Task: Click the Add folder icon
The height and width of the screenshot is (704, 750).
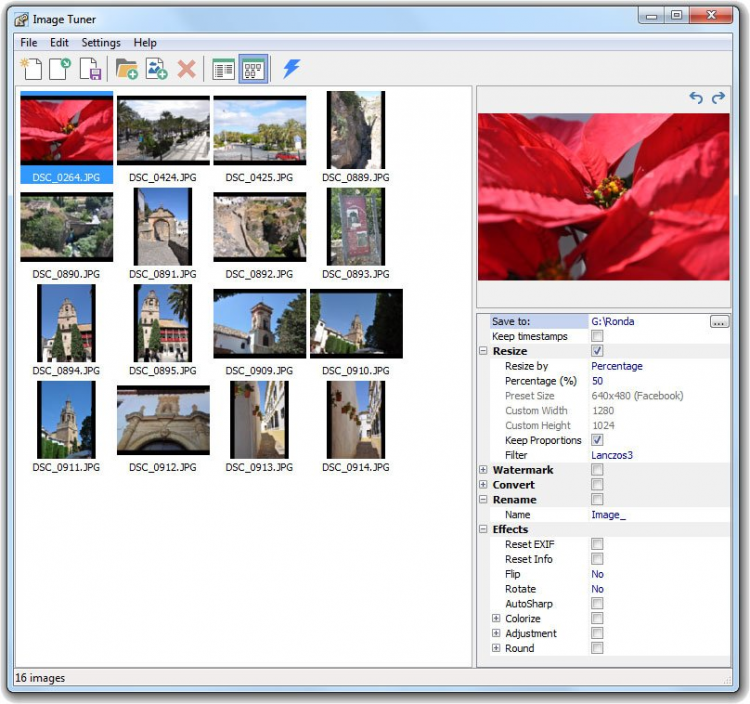Action: tap(127, 69)
